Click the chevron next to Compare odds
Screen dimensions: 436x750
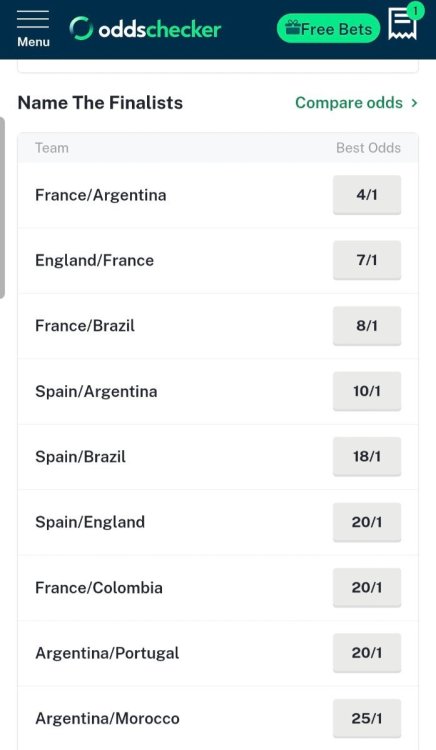pyautogui.click(x=414, y=102)
